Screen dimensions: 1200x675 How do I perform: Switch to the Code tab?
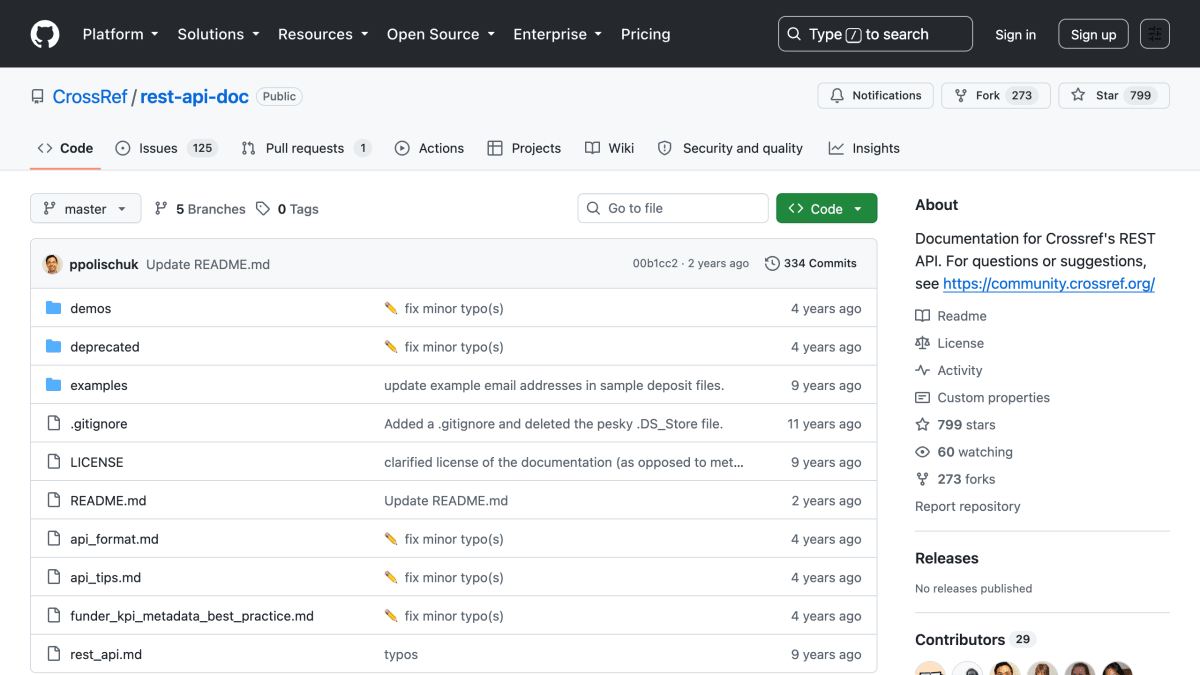pyautogui.click(x=65, y=148)
